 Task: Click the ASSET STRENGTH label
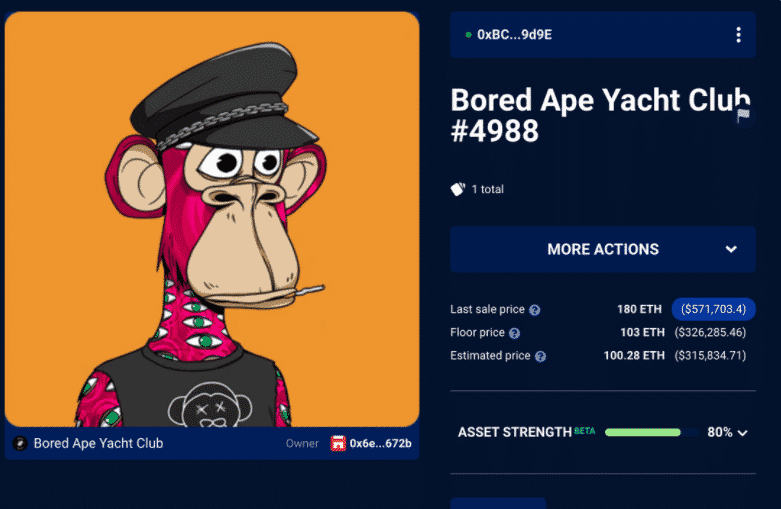(515, 432)
